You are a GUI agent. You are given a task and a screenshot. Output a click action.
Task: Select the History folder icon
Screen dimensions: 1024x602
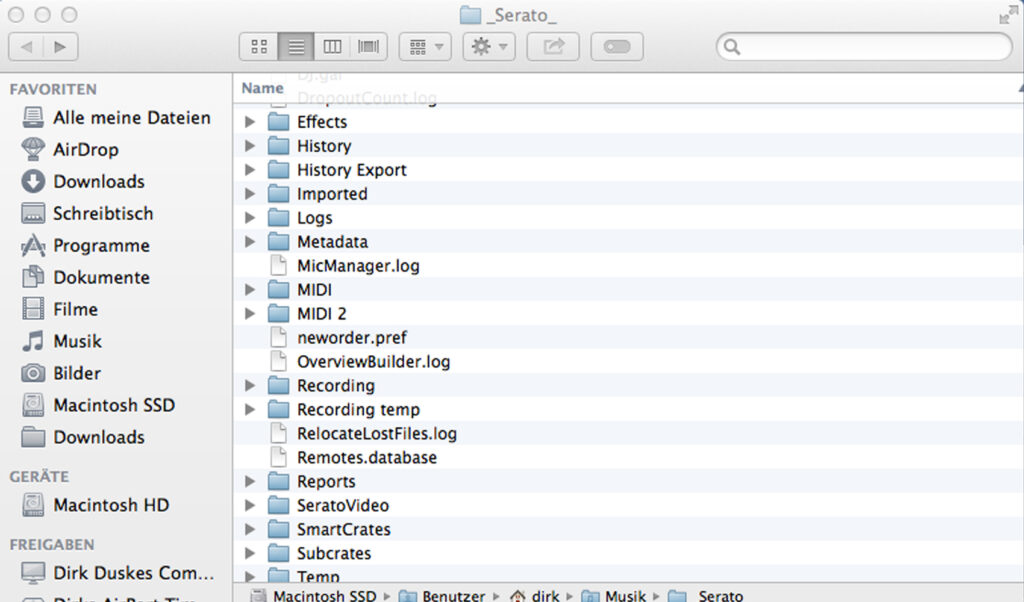tap(278, 146)
